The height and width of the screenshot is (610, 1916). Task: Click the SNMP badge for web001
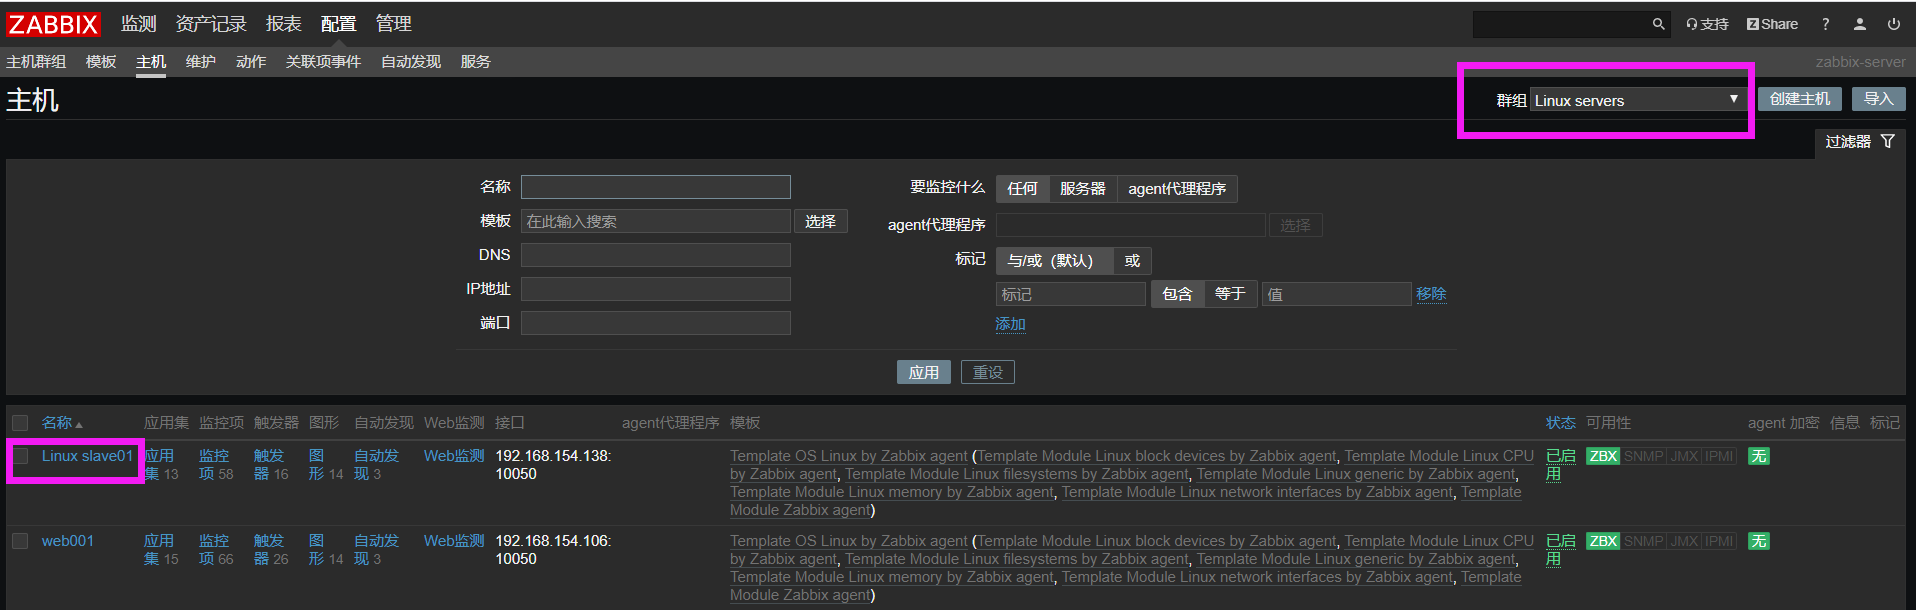point(1644,541)
